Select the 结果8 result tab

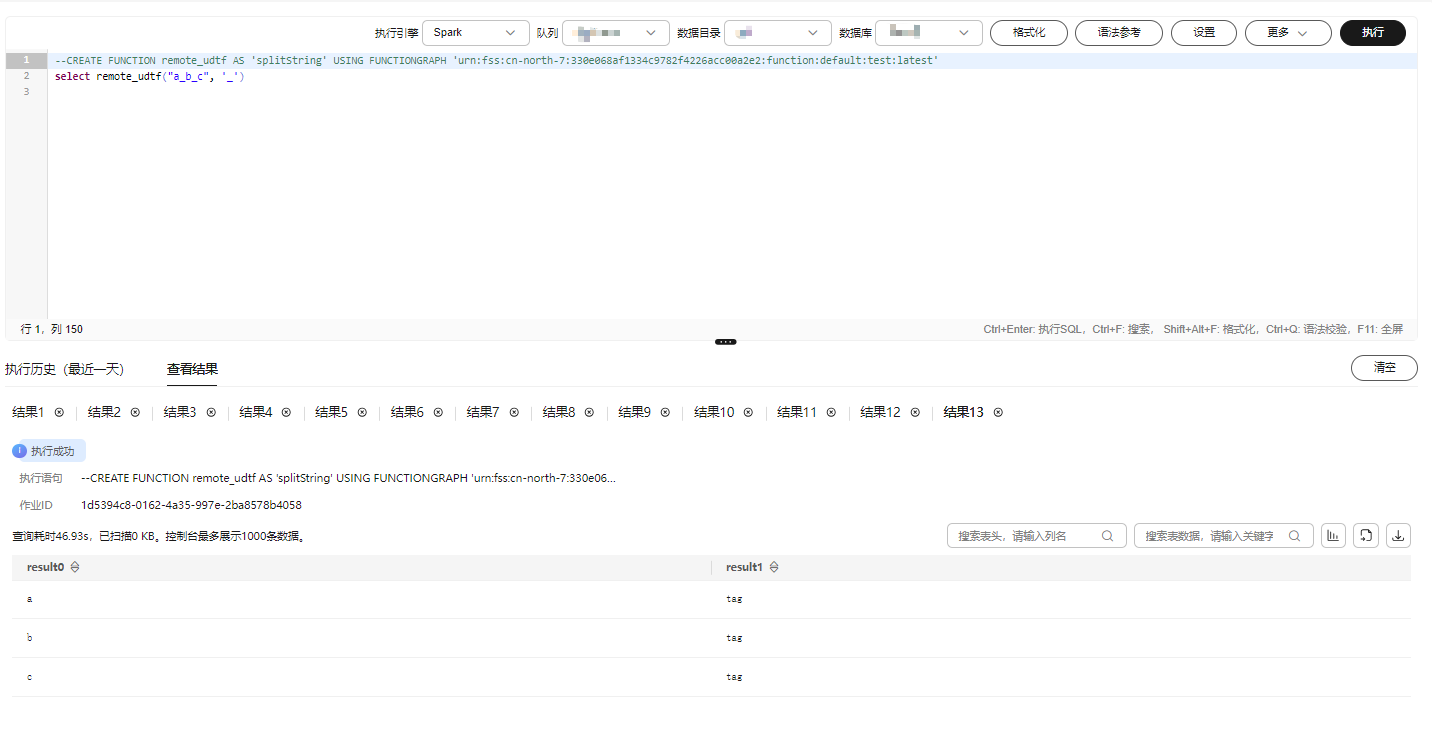559,412
